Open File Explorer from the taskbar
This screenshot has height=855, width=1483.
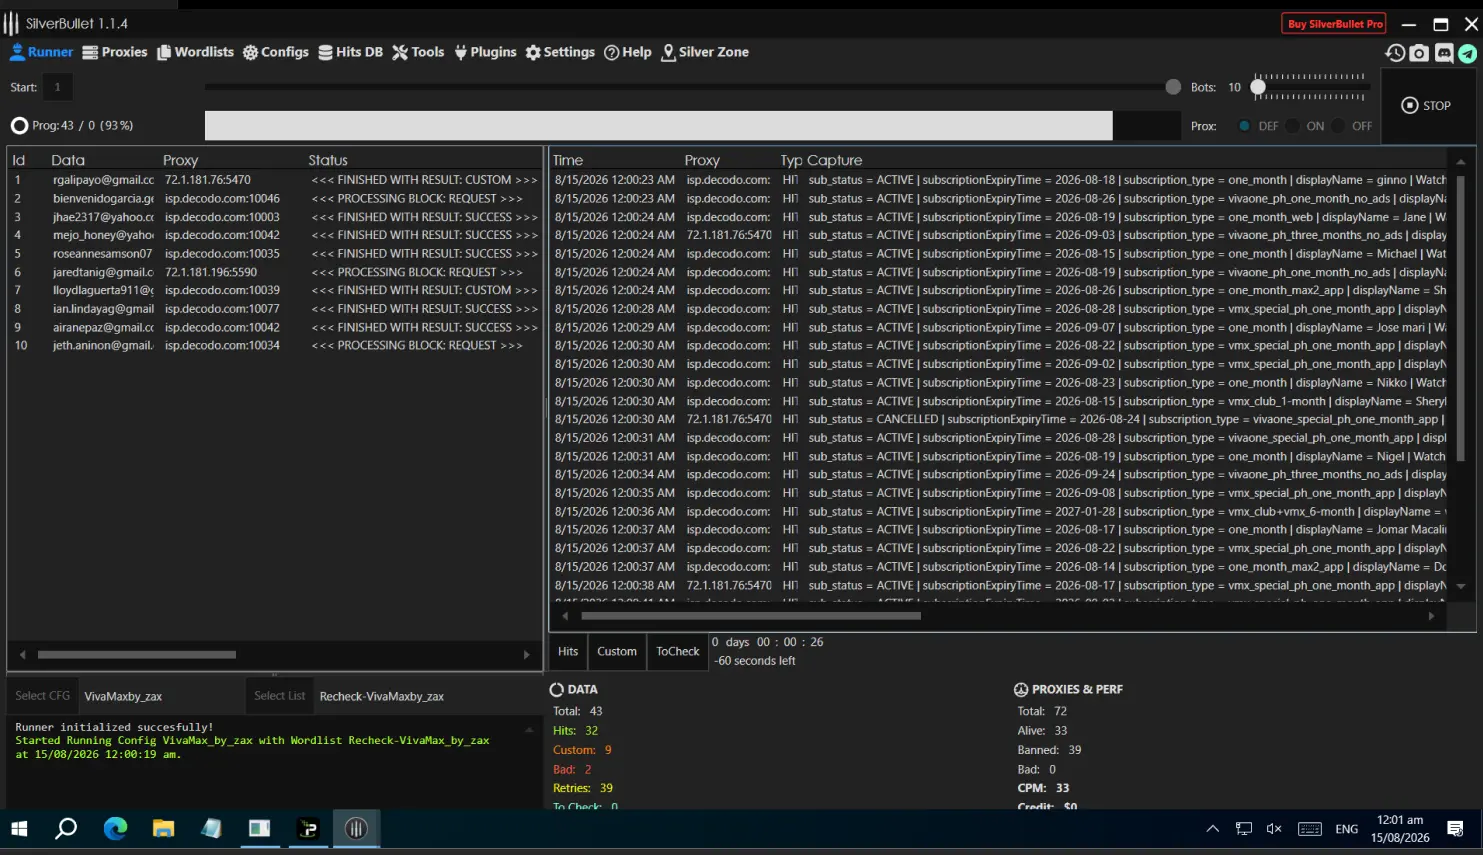point(163,829)
